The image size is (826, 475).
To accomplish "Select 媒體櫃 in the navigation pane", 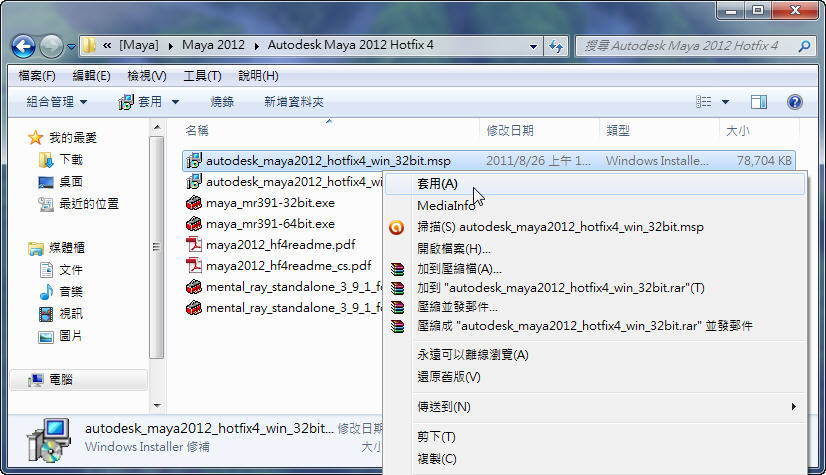I will [x=66, y=248].
